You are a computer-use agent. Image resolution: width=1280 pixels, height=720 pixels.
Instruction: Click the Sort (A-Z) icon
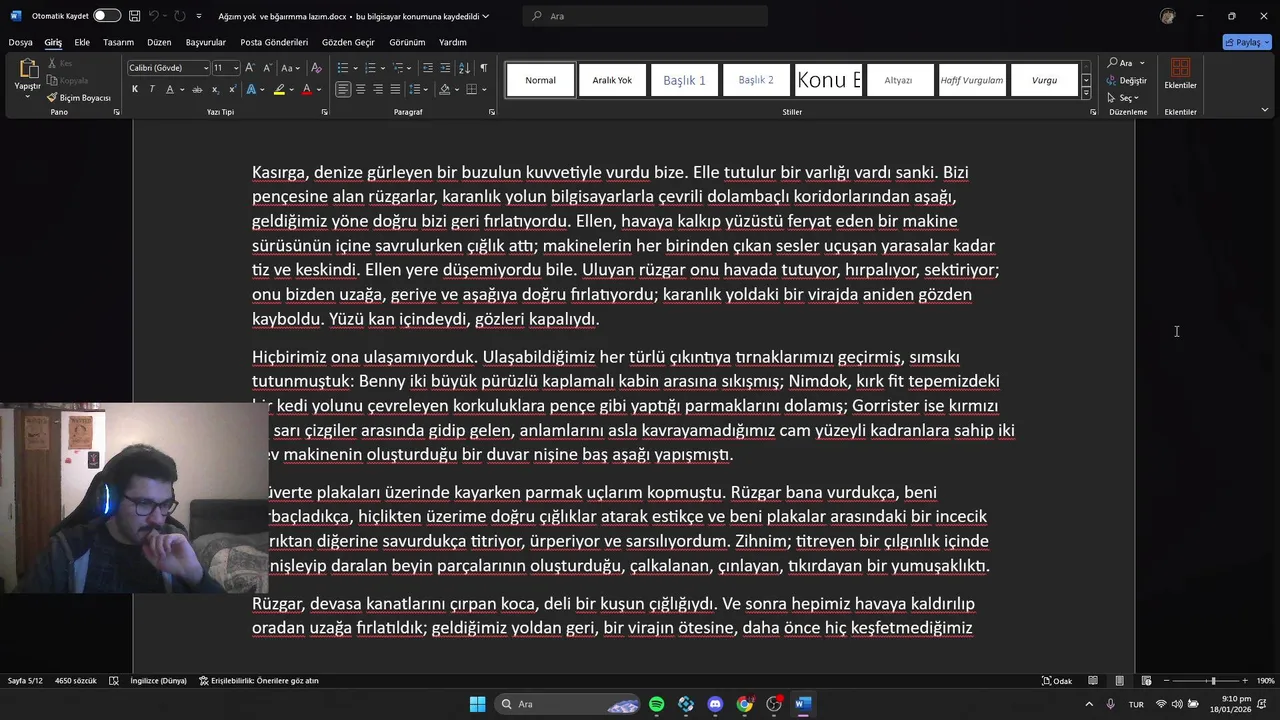coord(464,68)
